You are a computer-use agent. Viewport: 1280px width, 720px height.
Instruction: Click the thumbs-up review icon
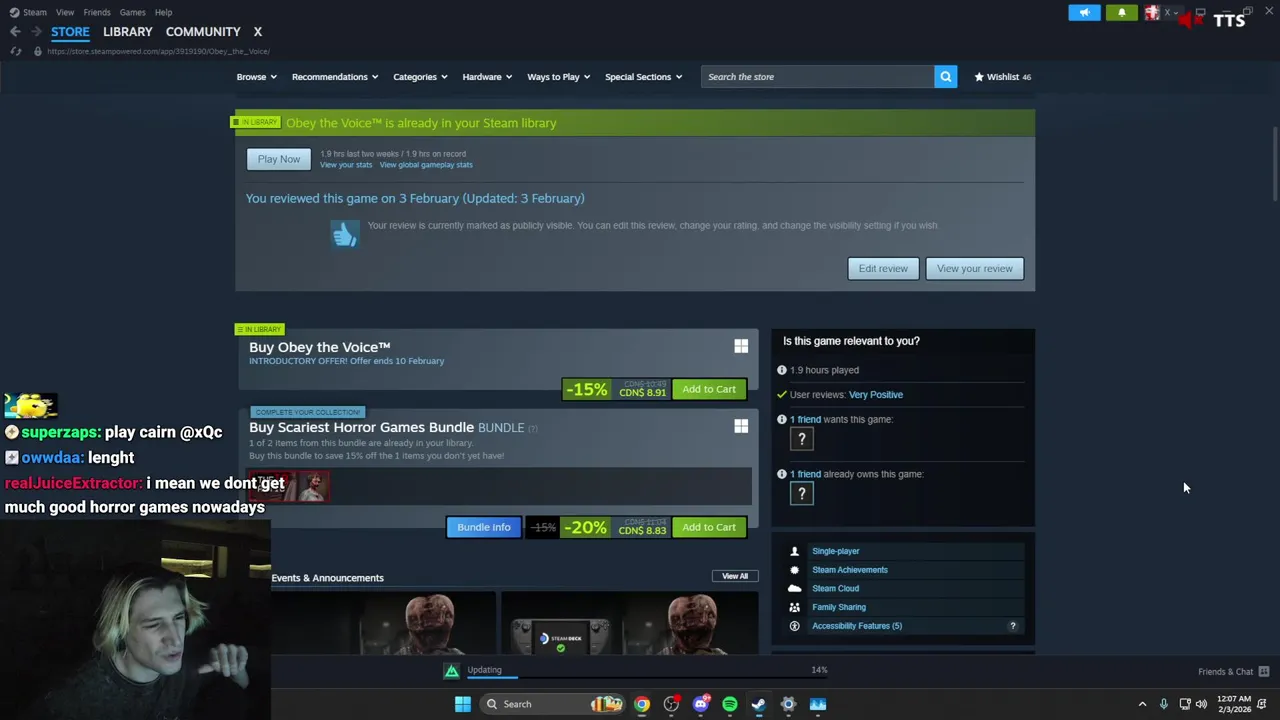pos(345,234)
